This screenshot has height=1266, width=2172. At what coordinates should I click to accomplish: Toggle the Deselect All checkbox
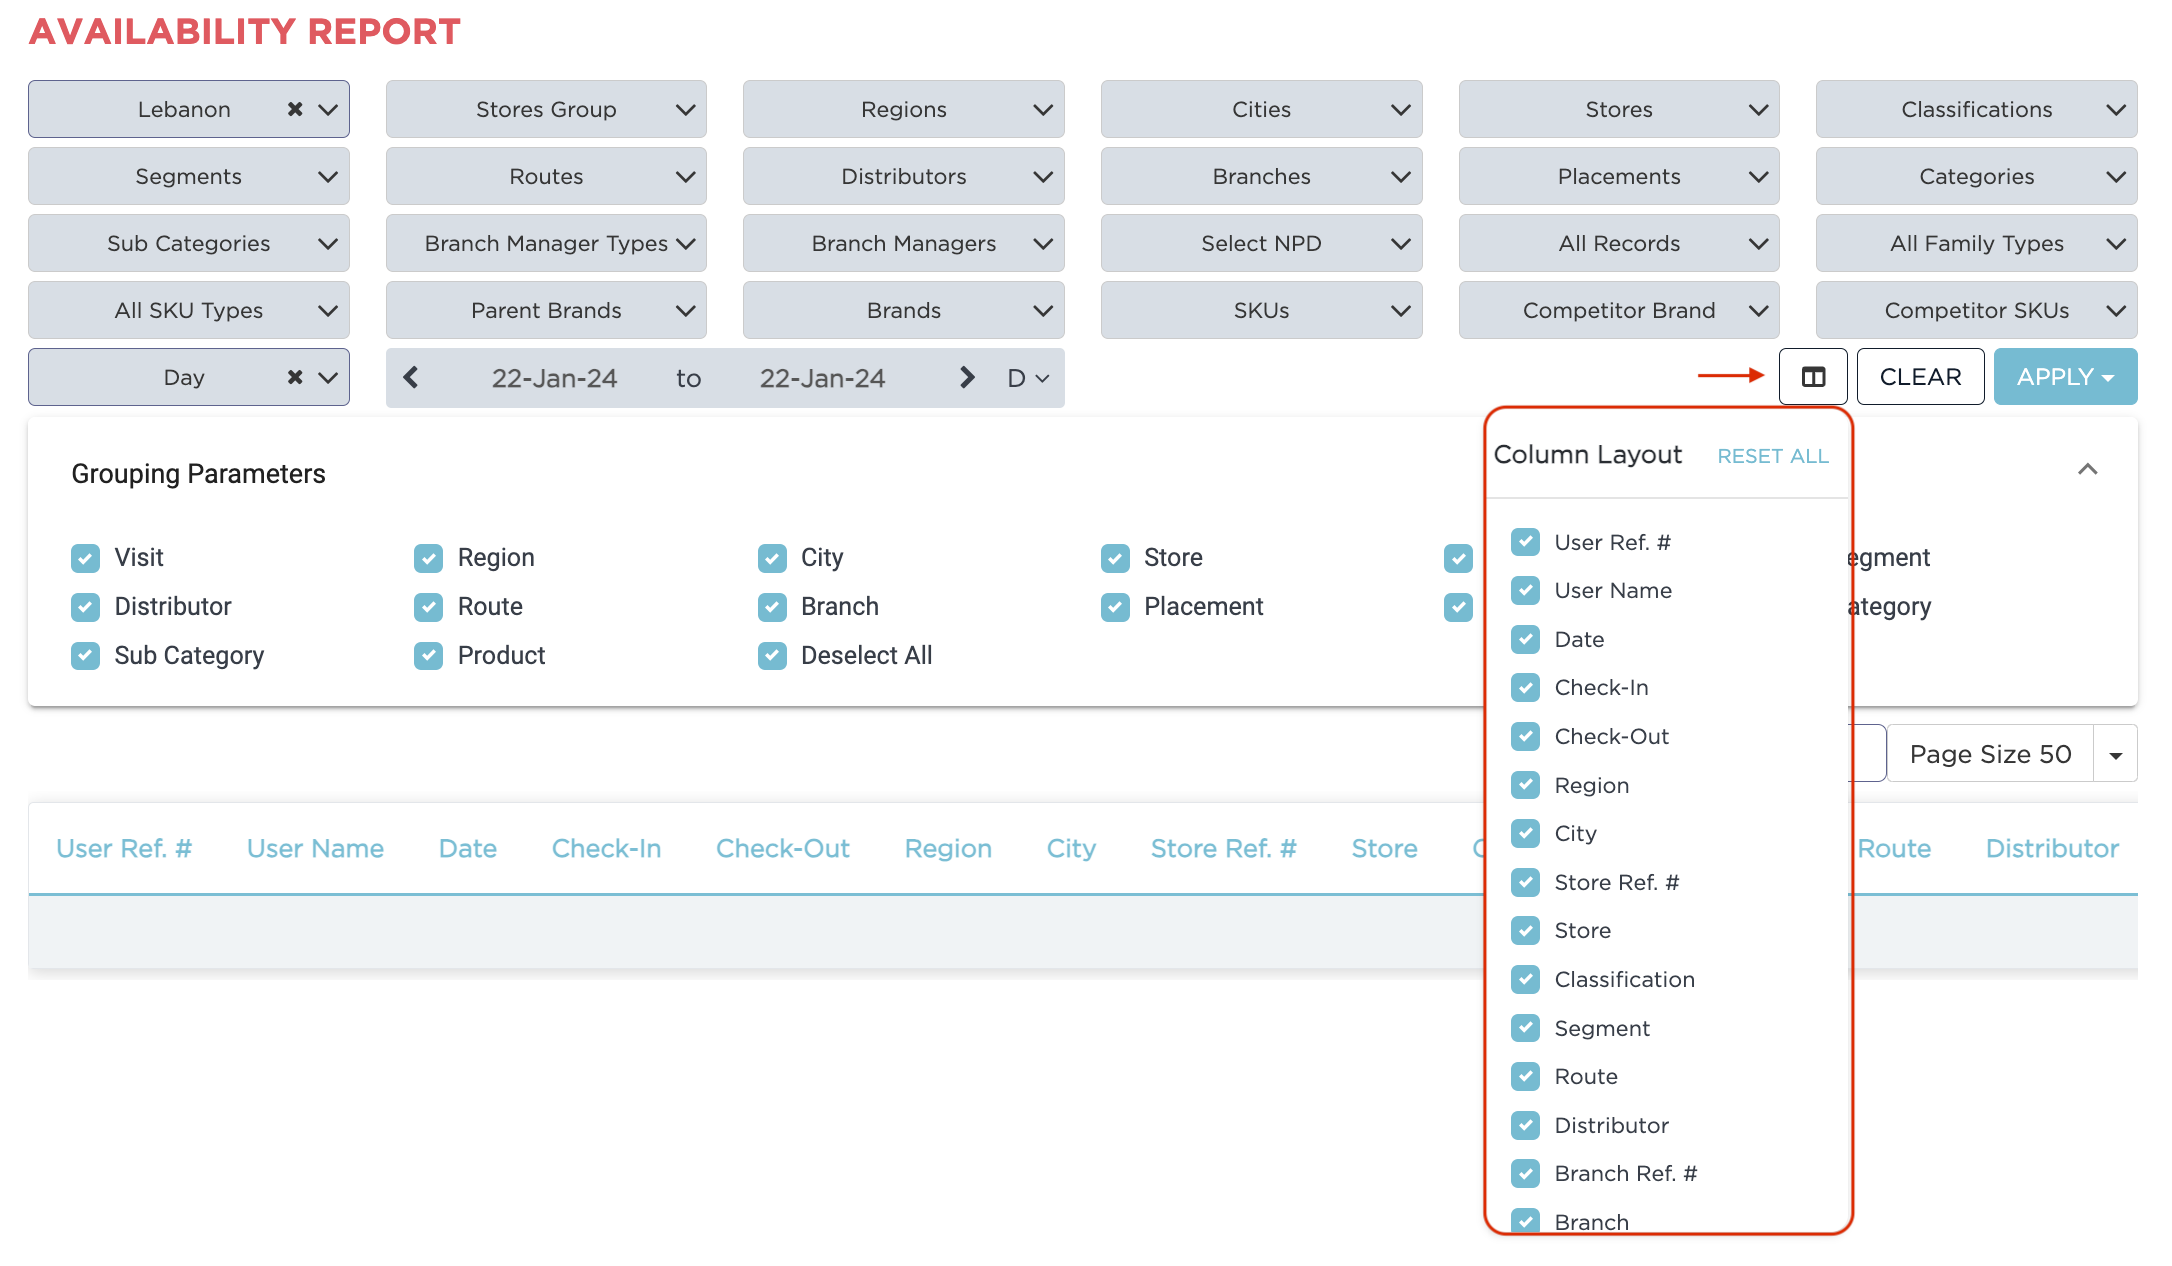pos(772,656)
